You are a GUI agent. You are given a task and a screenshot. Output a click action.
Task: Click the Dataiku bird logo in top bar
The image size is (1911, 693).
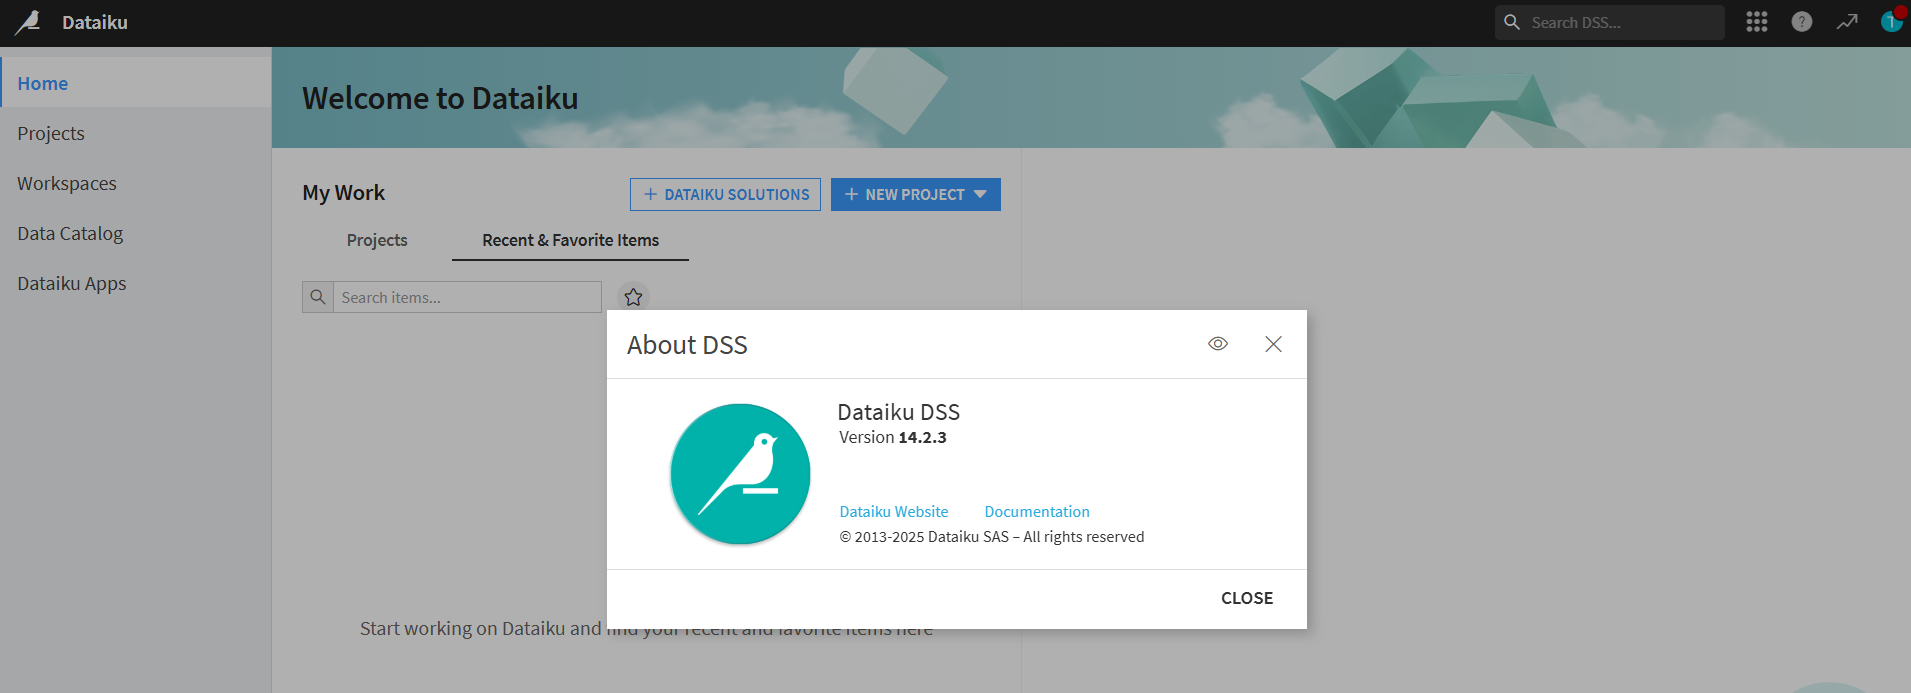point(28,22)
